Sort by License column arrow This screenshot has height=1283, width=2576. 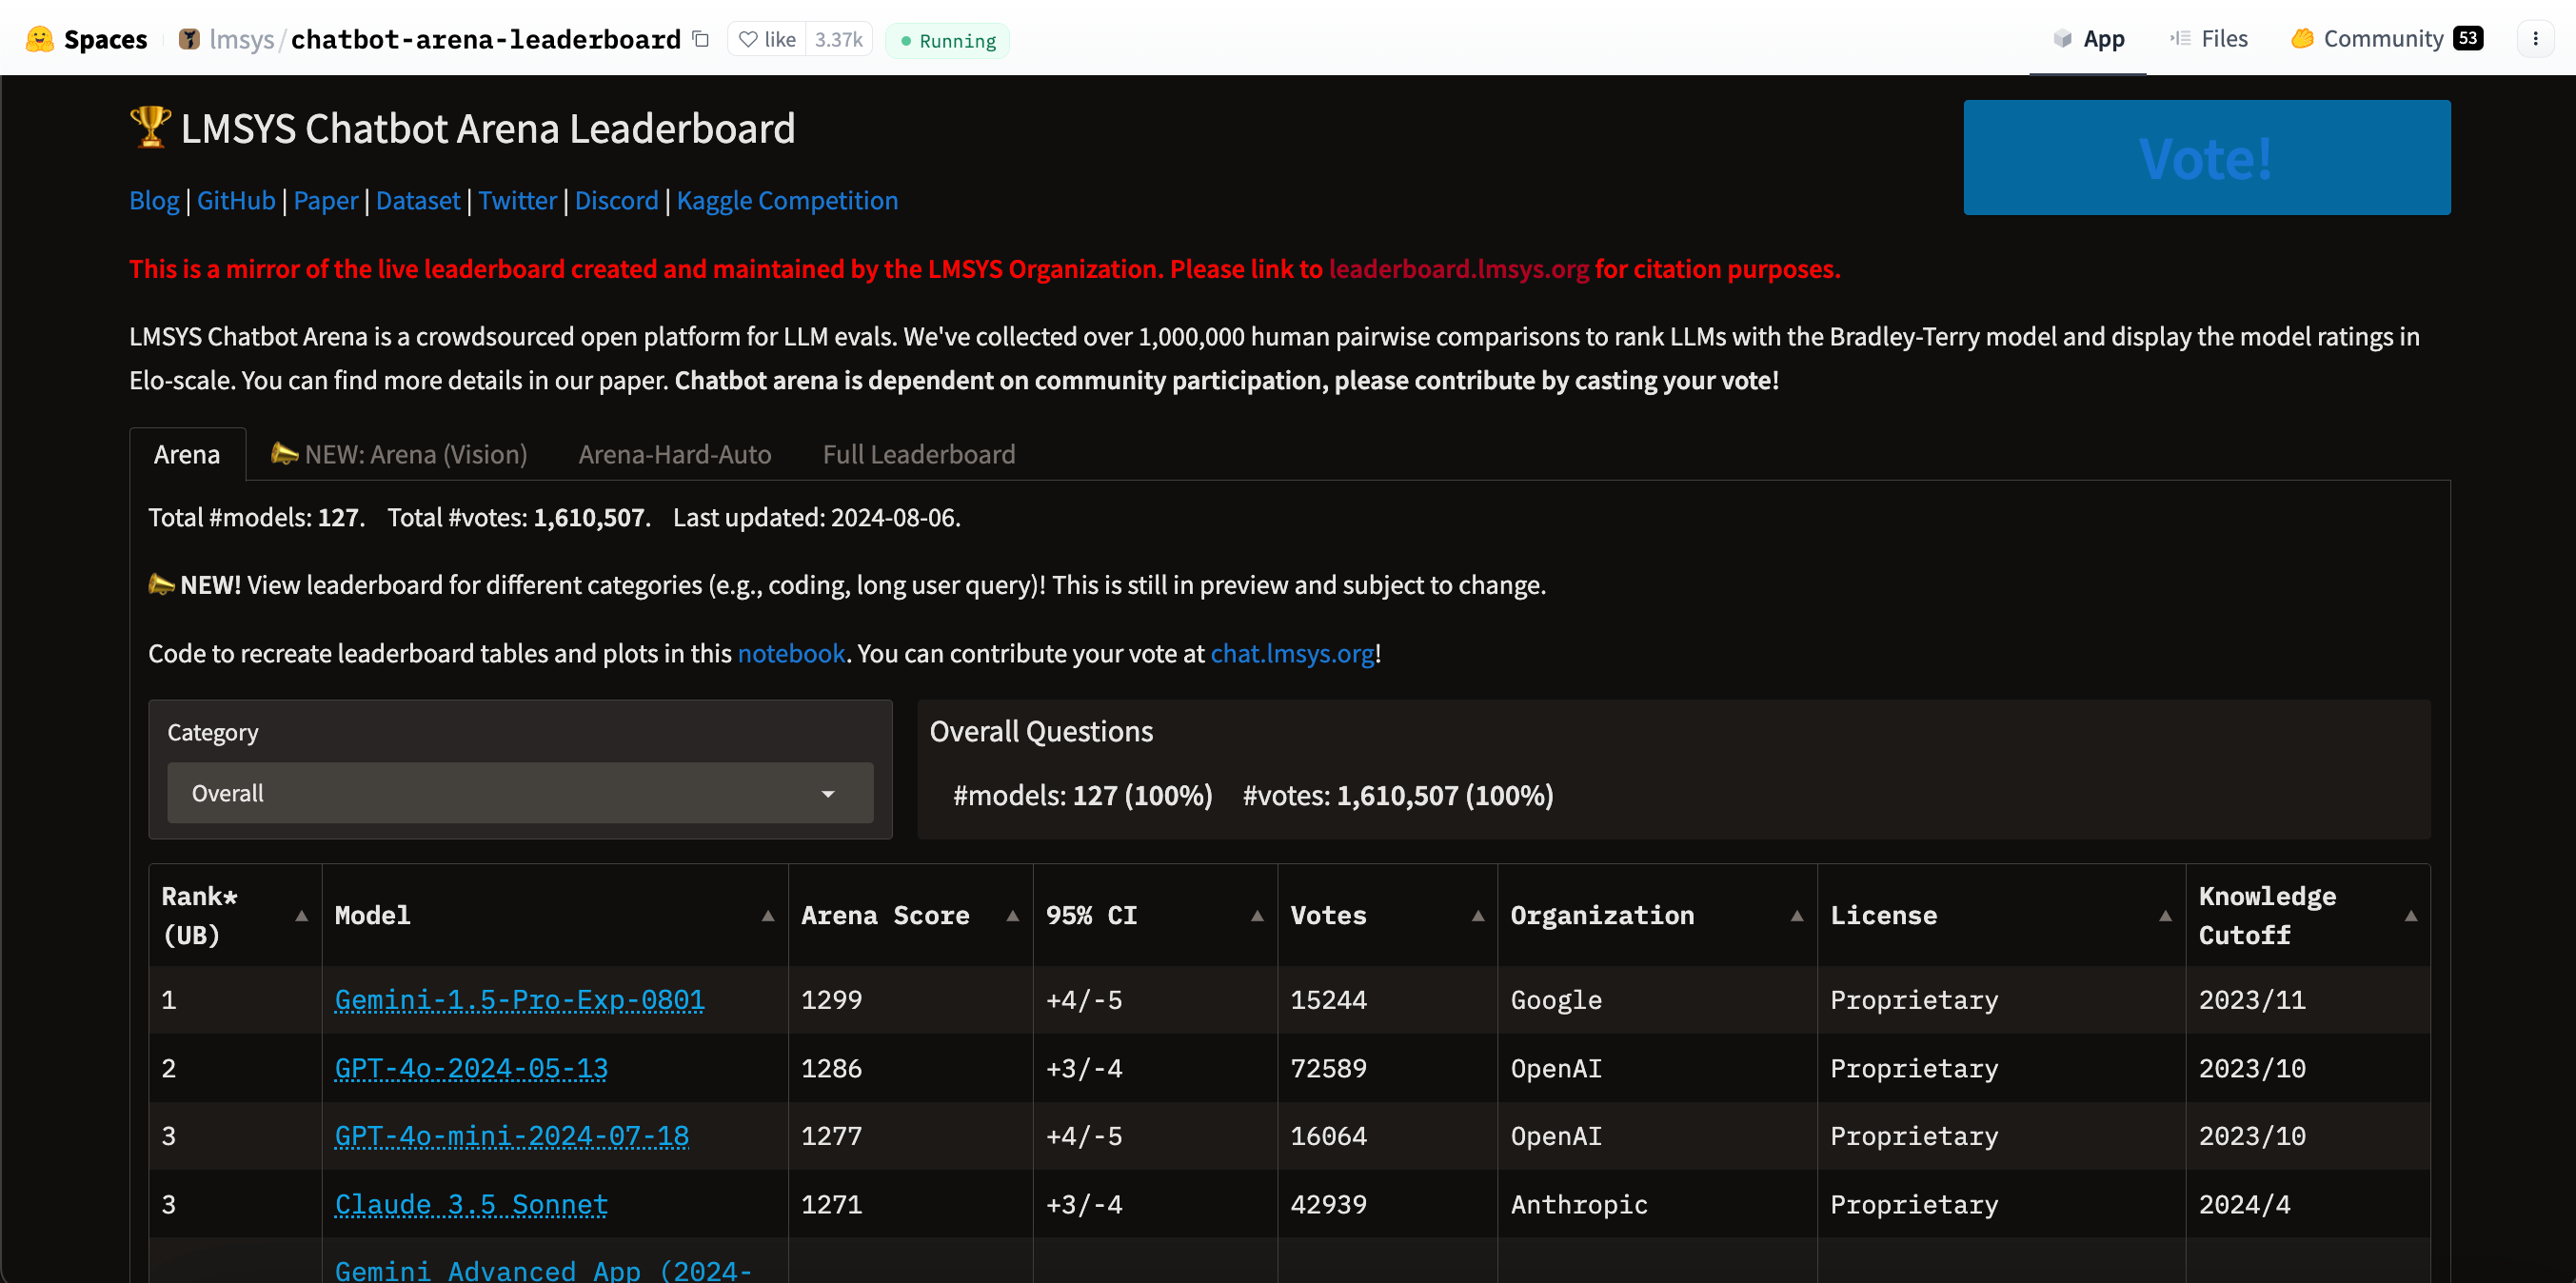[2164, 915]
